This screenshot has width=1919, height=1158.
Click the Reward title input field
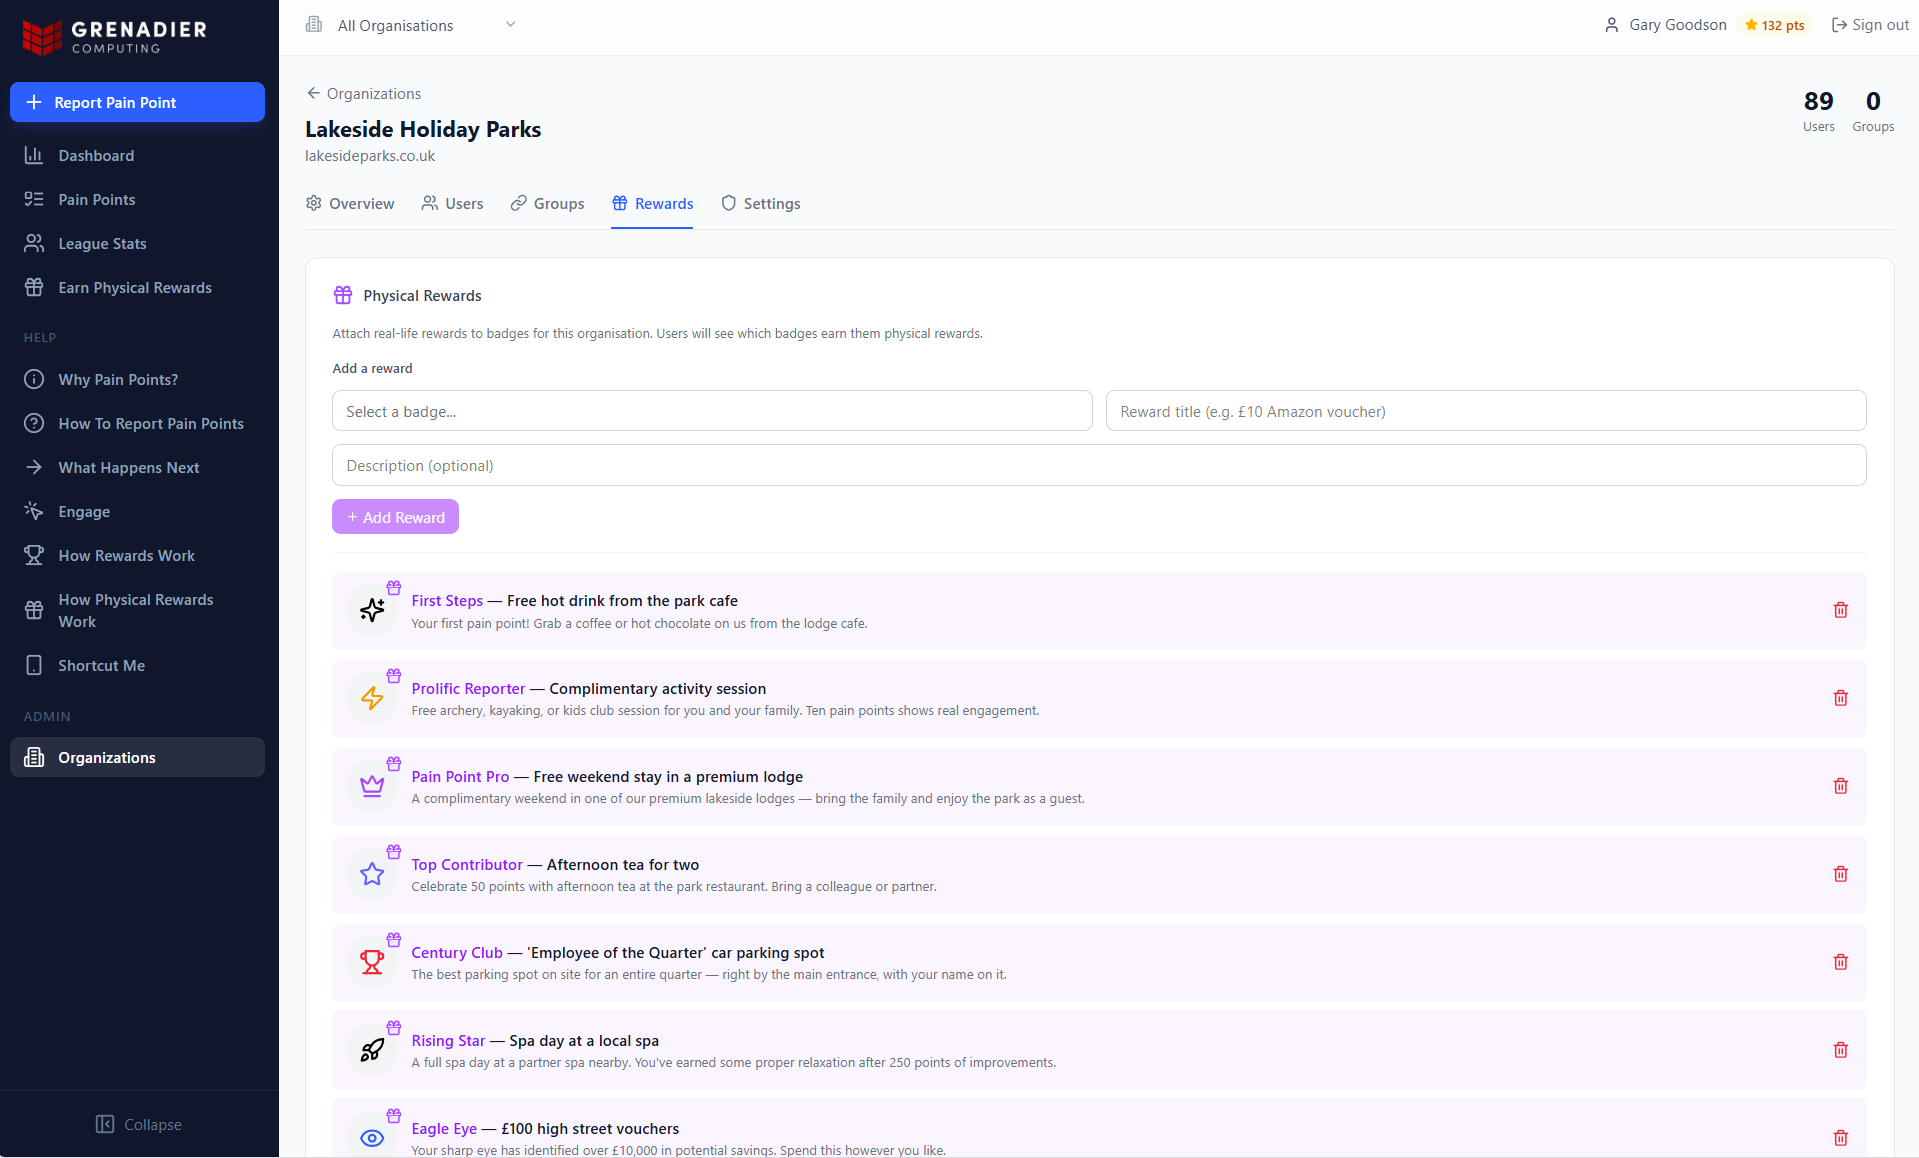click(x=1485, y=411)
